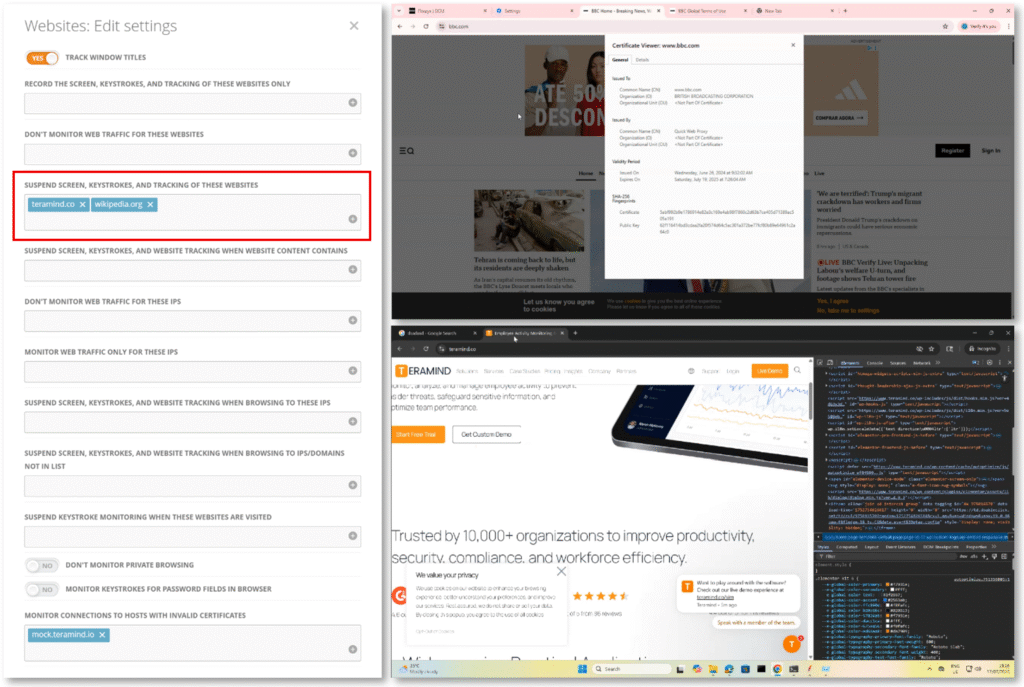Viewport: 1024px width, 687px height.
Task: Switch to the Console tab in DevTools
Action: point(875,363)
